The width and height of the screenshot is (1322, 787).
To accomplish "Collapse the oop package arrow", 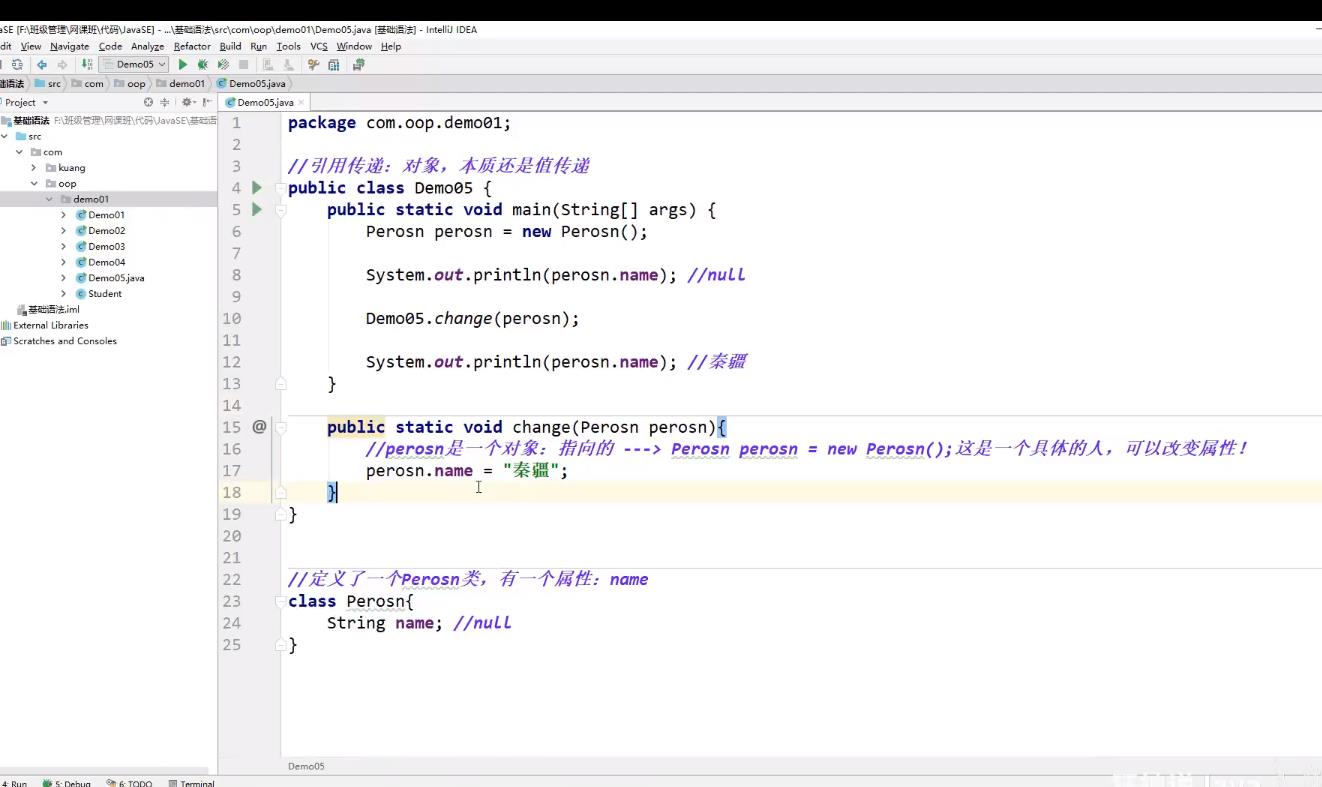I will click(x=34, y=184).
